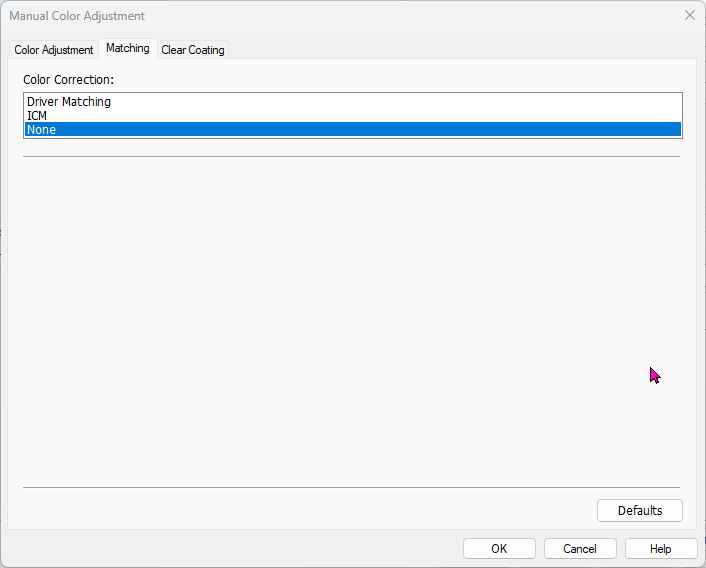
Task: Choose Driver Matching in Color Correction list
Action: (69, 102)
